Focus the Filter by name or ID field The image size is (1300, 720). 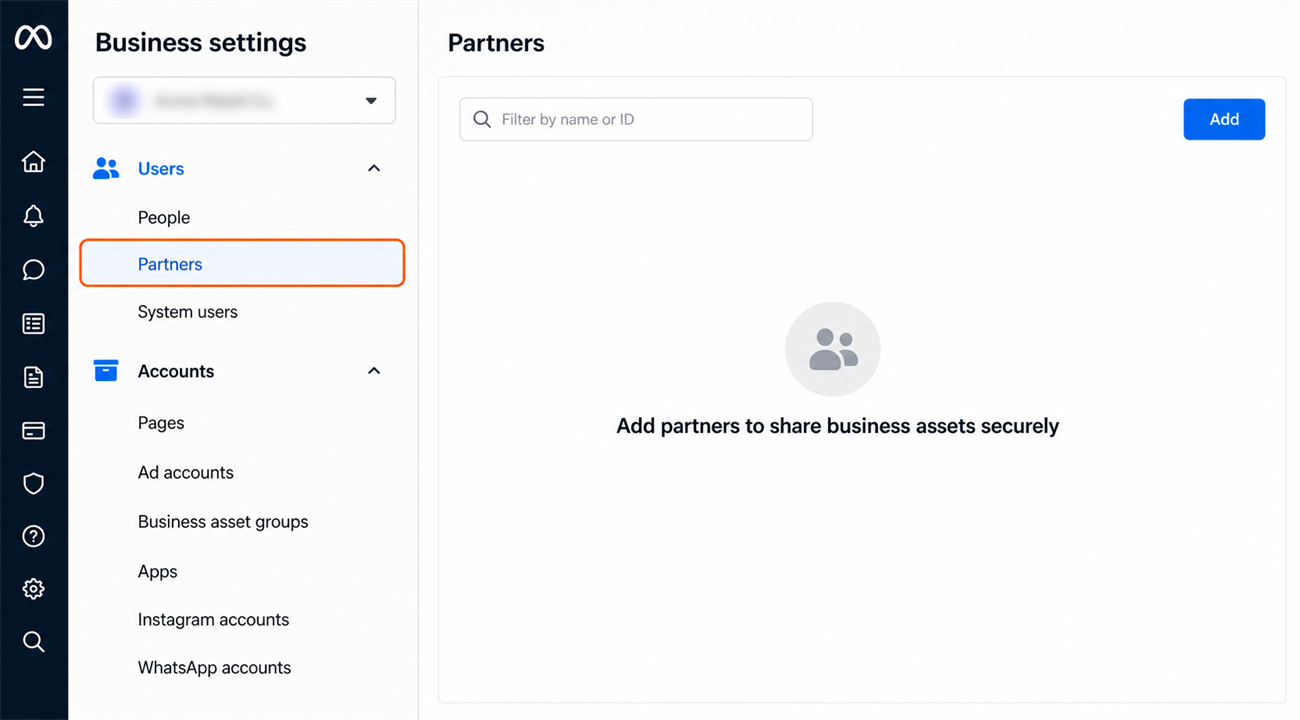[636, 119]
